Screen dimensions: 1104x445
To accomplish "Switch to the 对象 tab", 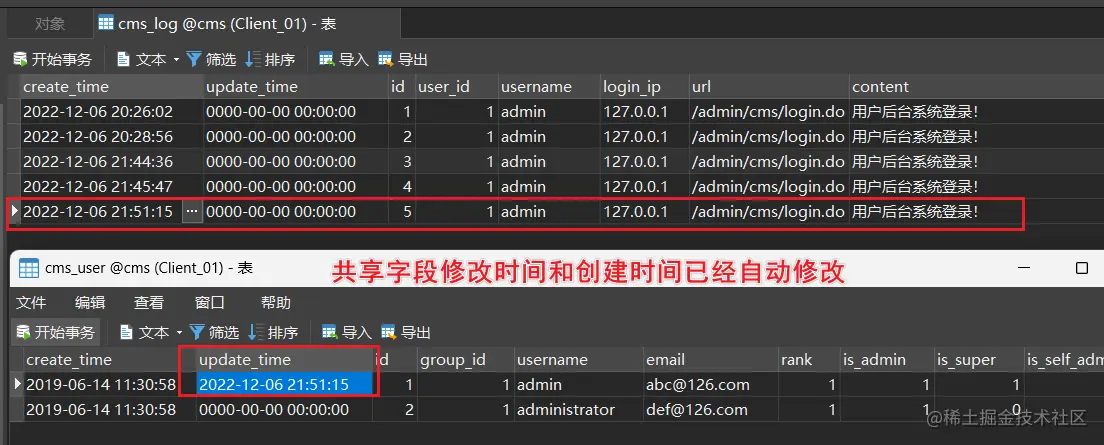I will (50, 23).
